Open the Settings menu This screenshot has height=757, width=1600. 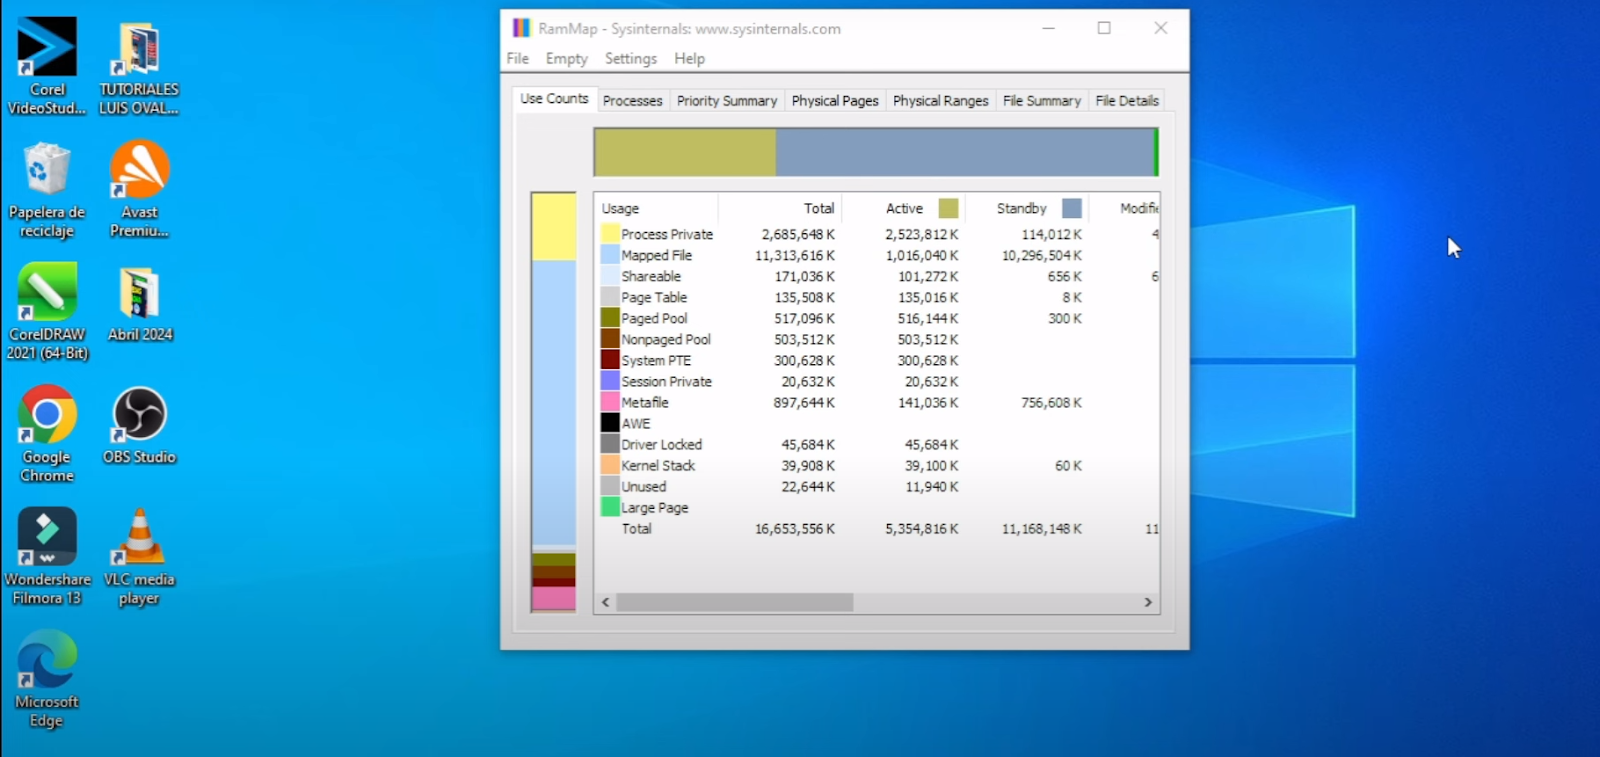coord(631,58)
